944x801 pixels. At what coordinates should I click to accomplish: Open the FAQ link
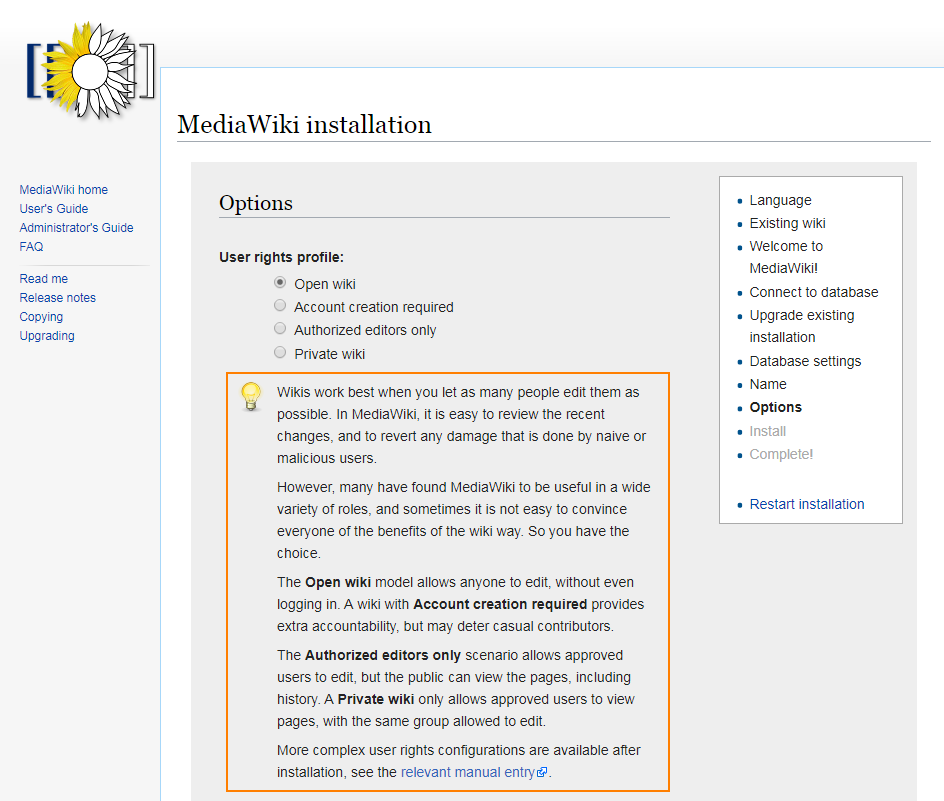(x=31, y=246)
